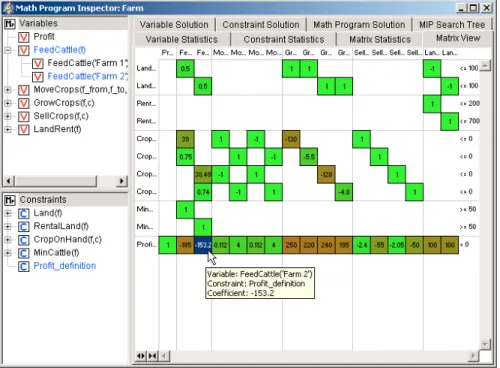Viewport: 500px width, 368px height.
Task: Click the variable icon beside LandRent(f)
Action: 24,129
